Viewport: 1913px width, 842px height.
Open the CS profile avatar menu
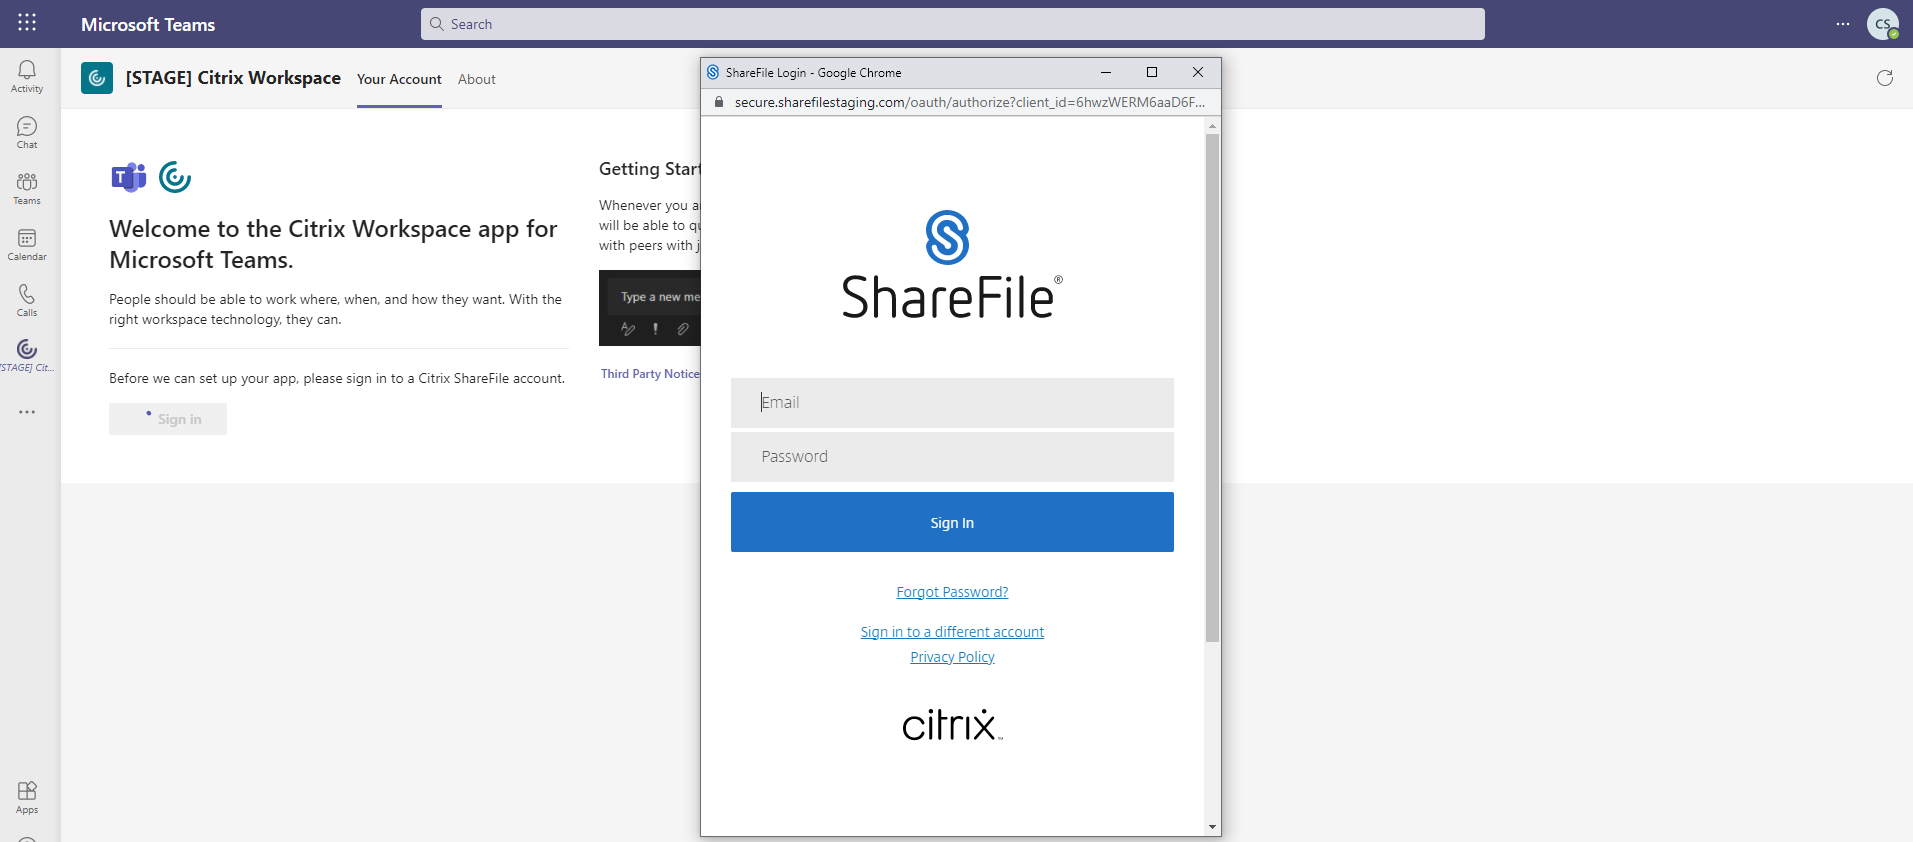point(1883,24)
